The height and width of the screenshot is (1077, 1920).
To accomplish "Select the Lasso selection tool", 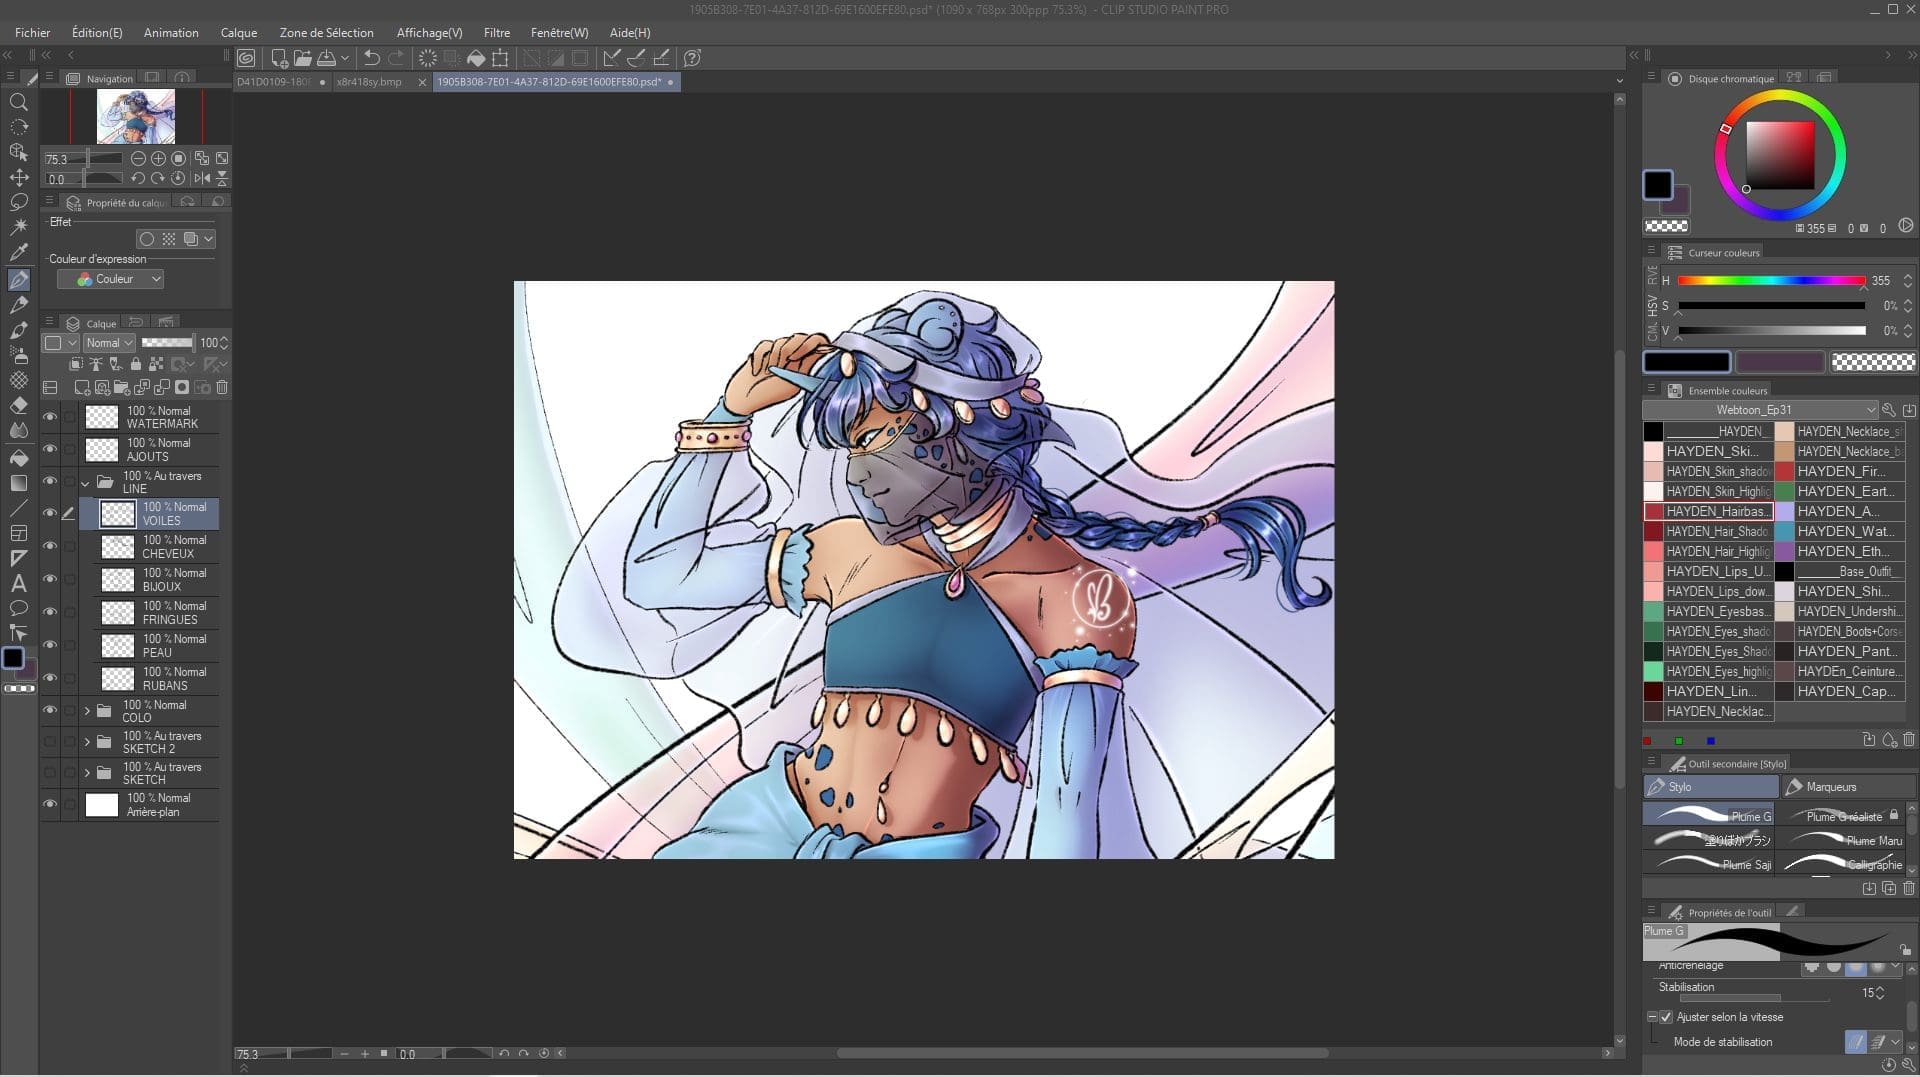I will click(x=18, y=203).
